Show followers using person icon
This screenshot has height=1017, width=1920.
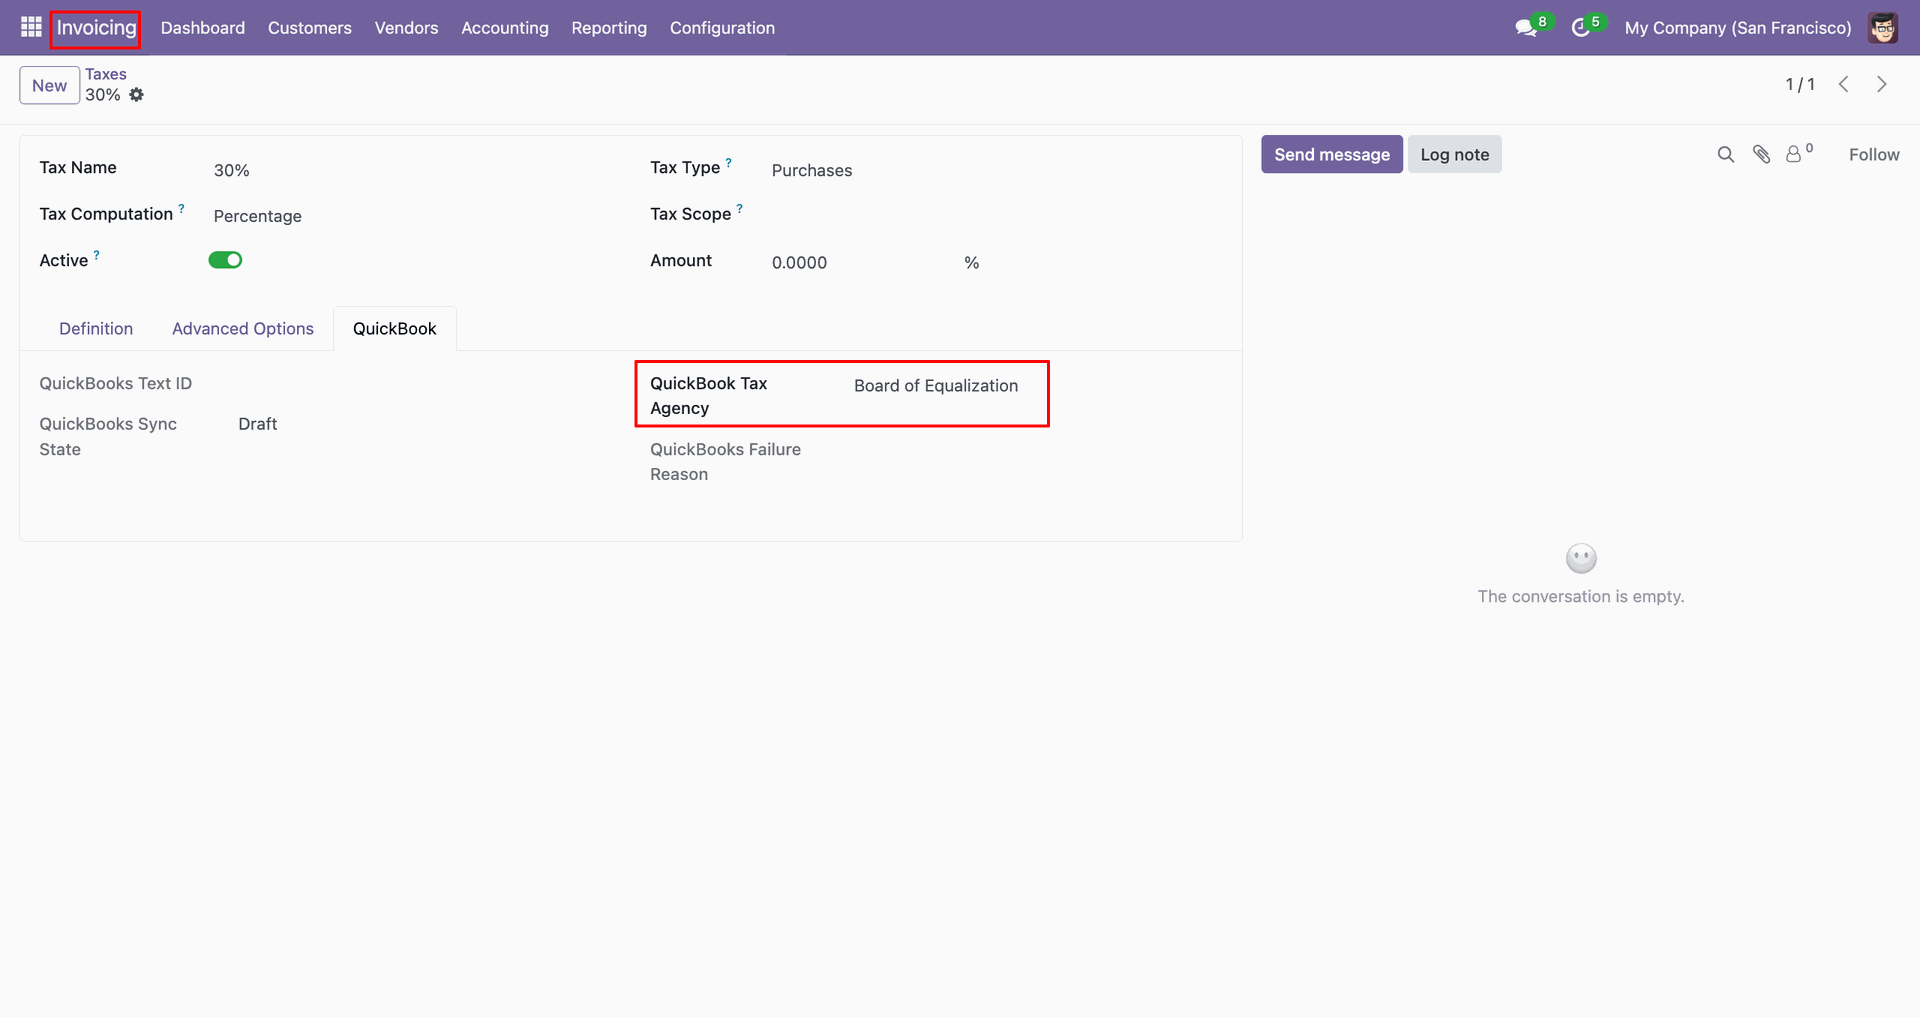(1795, 154)
